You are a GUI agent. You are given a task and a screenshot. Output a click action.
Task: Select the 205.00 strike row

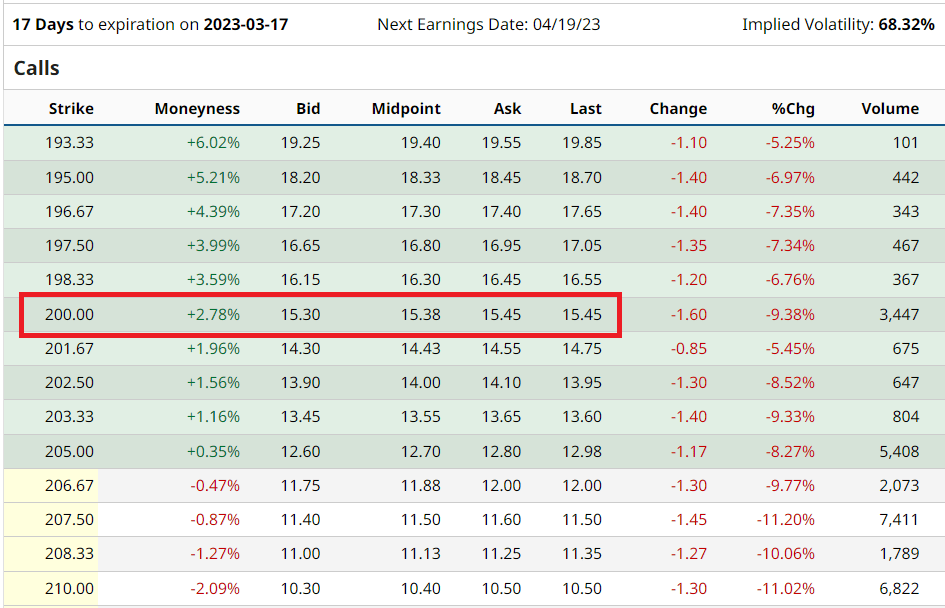click(x=70, y=451)
